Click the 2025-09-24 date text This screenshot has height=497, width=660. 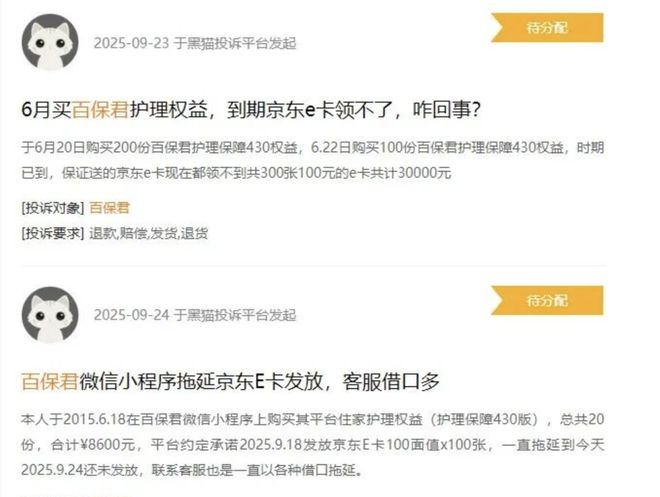pos(131,315)
